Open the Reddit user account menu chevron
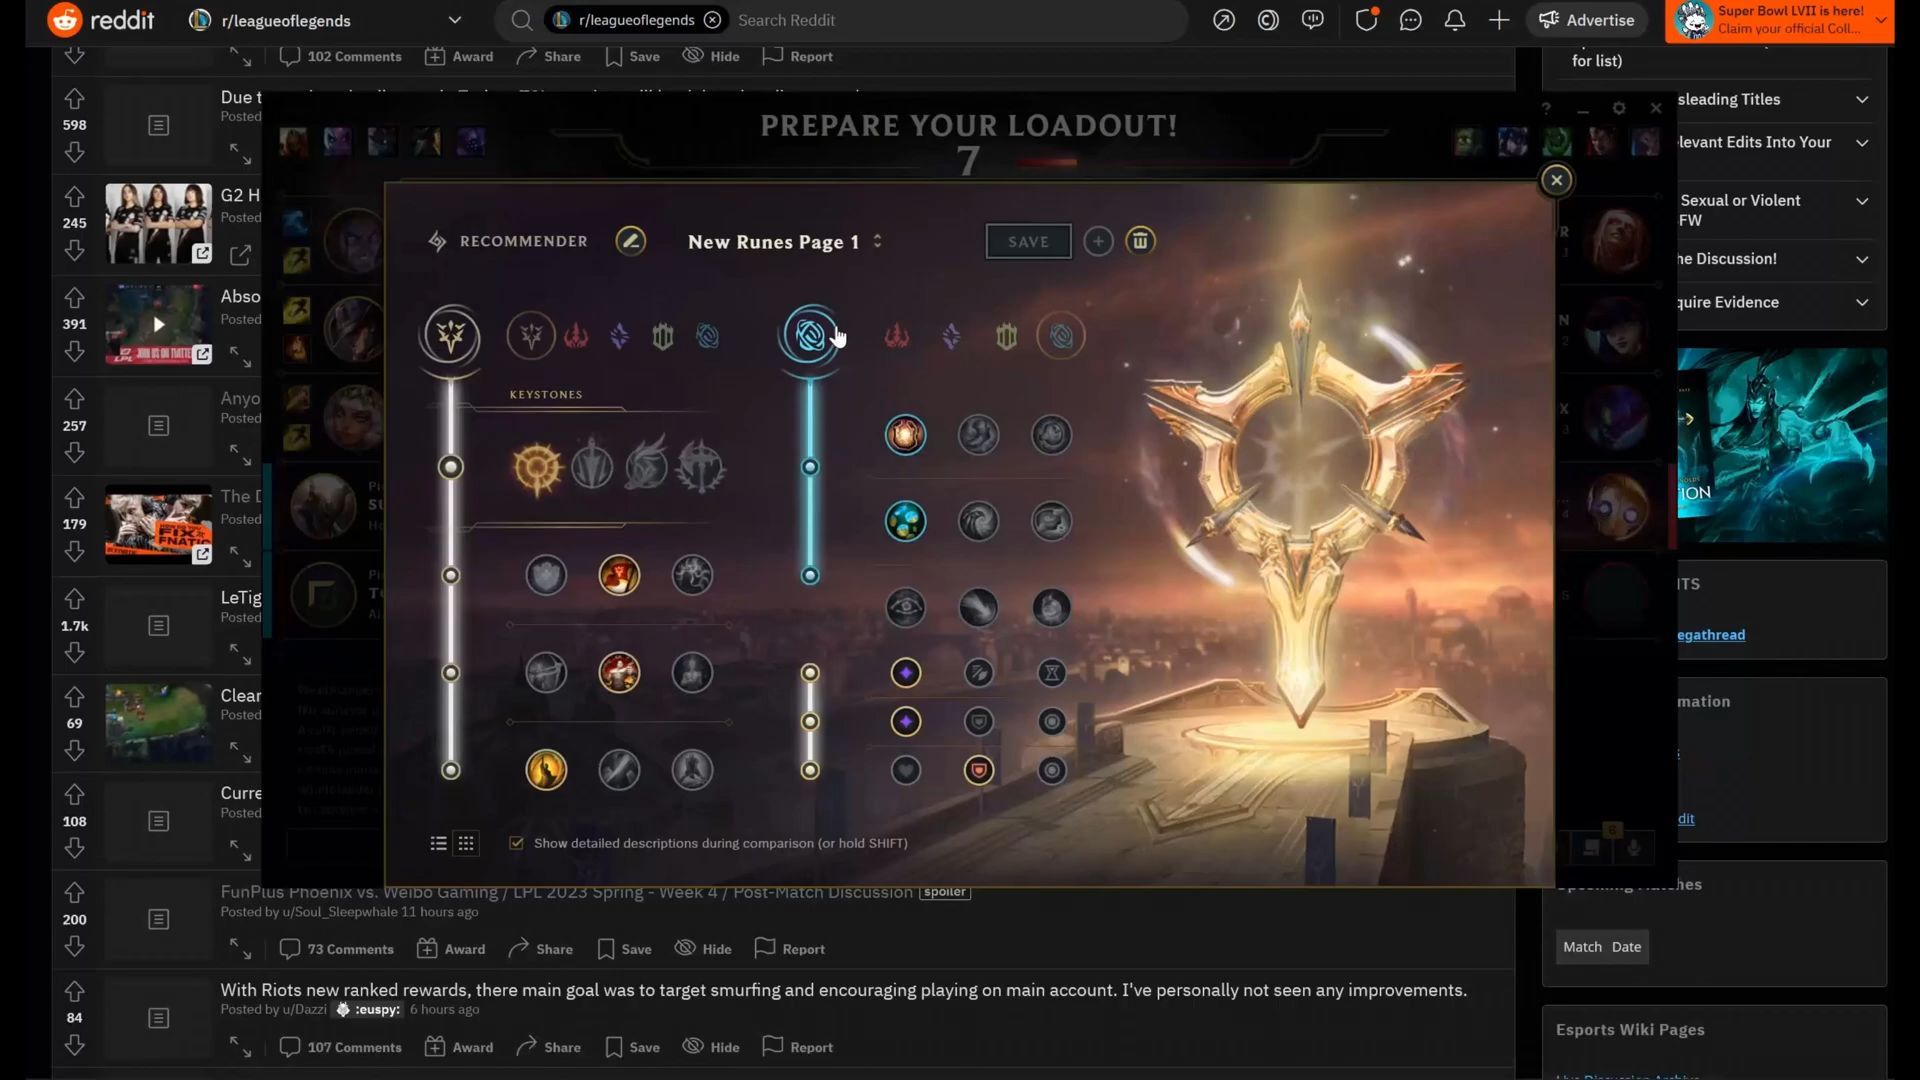The width and height of the screenshot is (1920, 1080). pyautogui.click(x=1881, y=20)
